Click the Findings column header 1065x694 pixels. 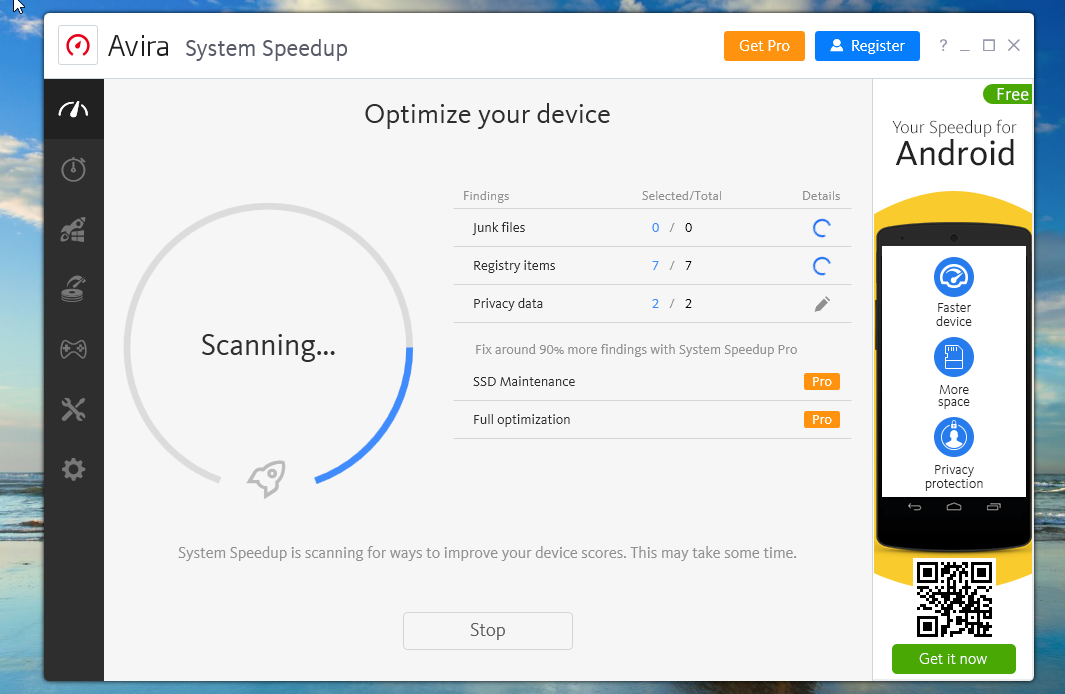point(486,196)
